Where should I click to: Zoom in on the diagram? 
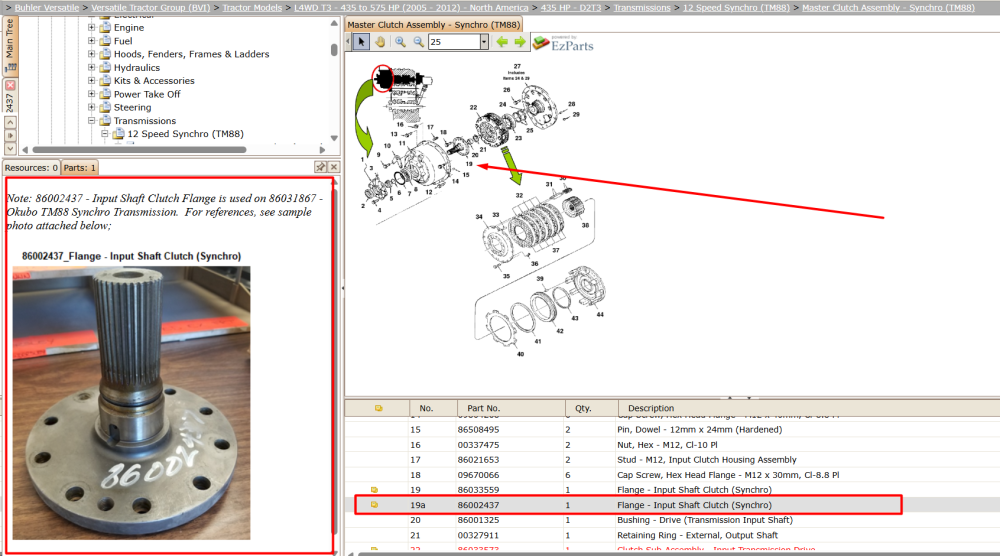(400, 42)
